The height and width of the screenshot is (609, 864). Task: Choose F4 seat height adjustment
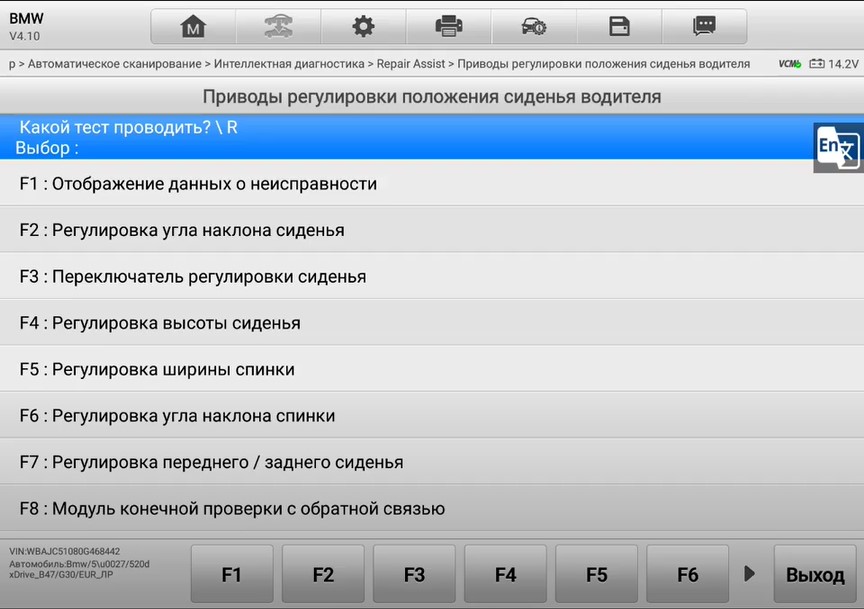[432, 322]
